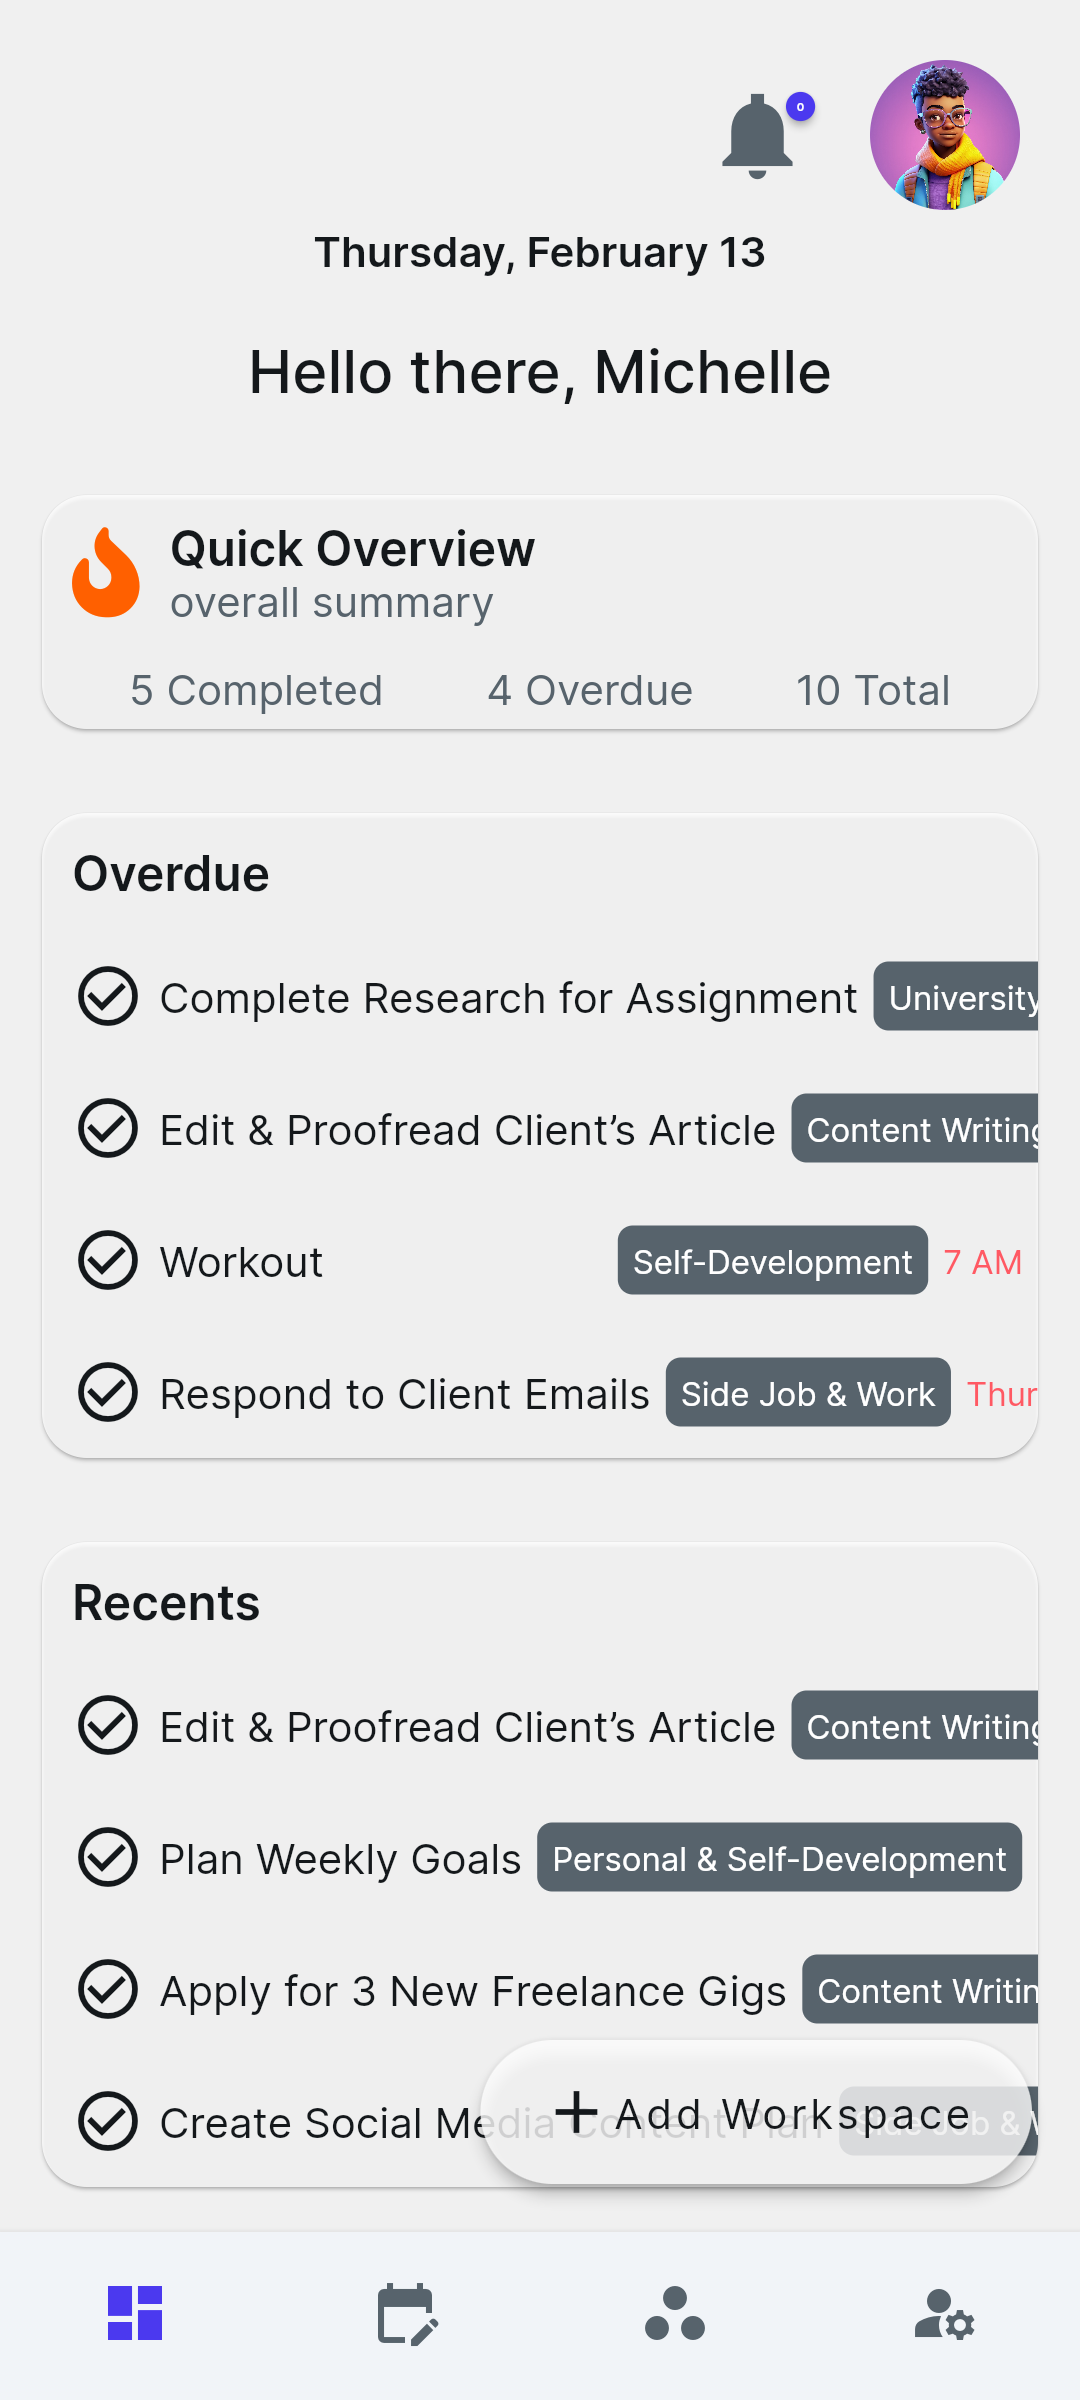Tap the 5 Completed summary count
Image resolution: width=1080 pixels, height=2400 pixels.
256,691
